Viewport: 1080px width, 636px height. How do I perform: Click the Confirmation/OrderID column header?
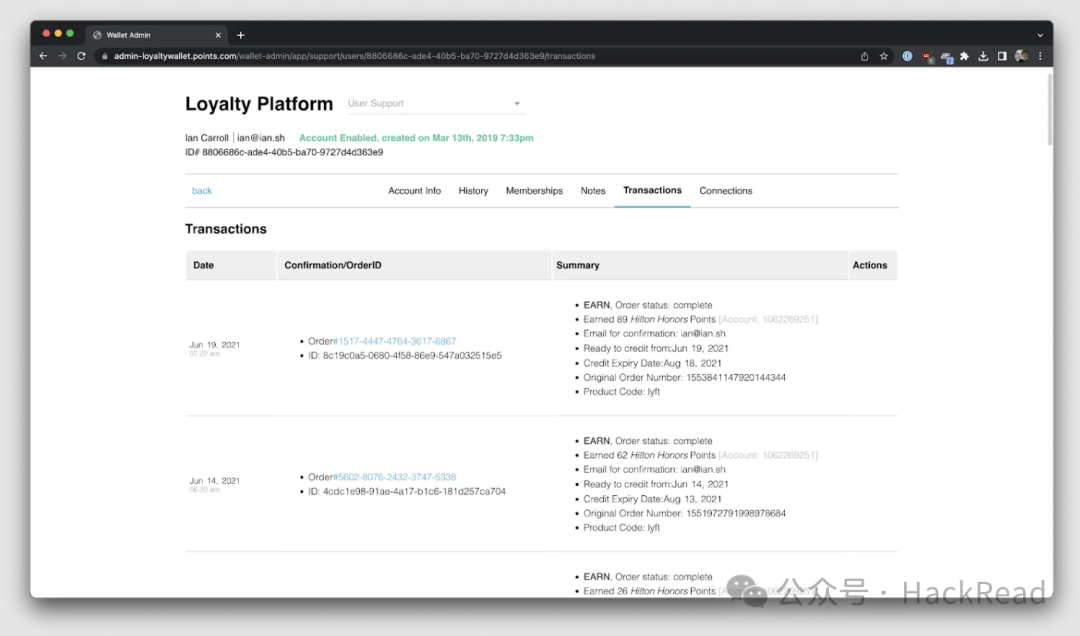414,265
